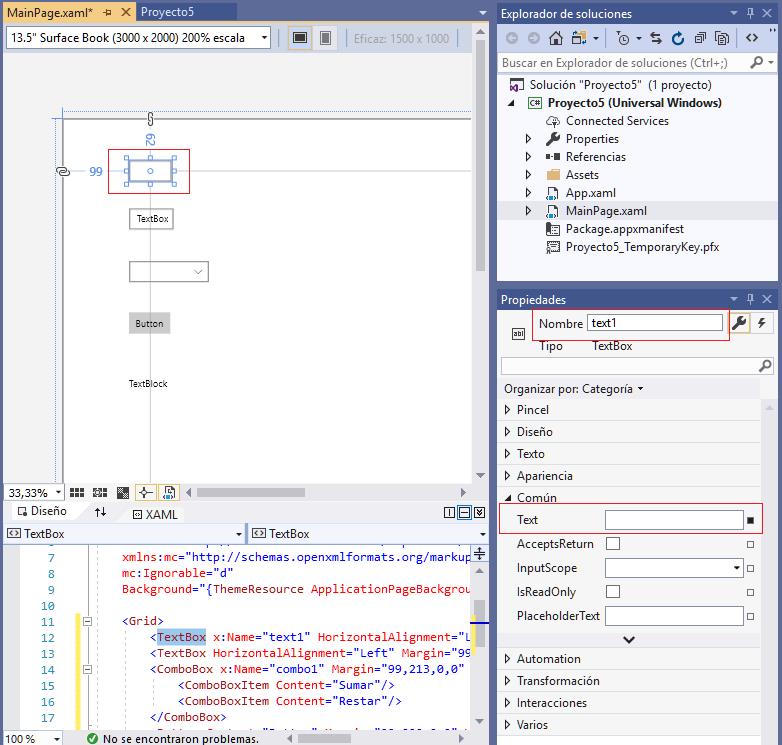
Task: Swap the design and XAML panes
Action: pyautogui.click(x=100, y=512)
